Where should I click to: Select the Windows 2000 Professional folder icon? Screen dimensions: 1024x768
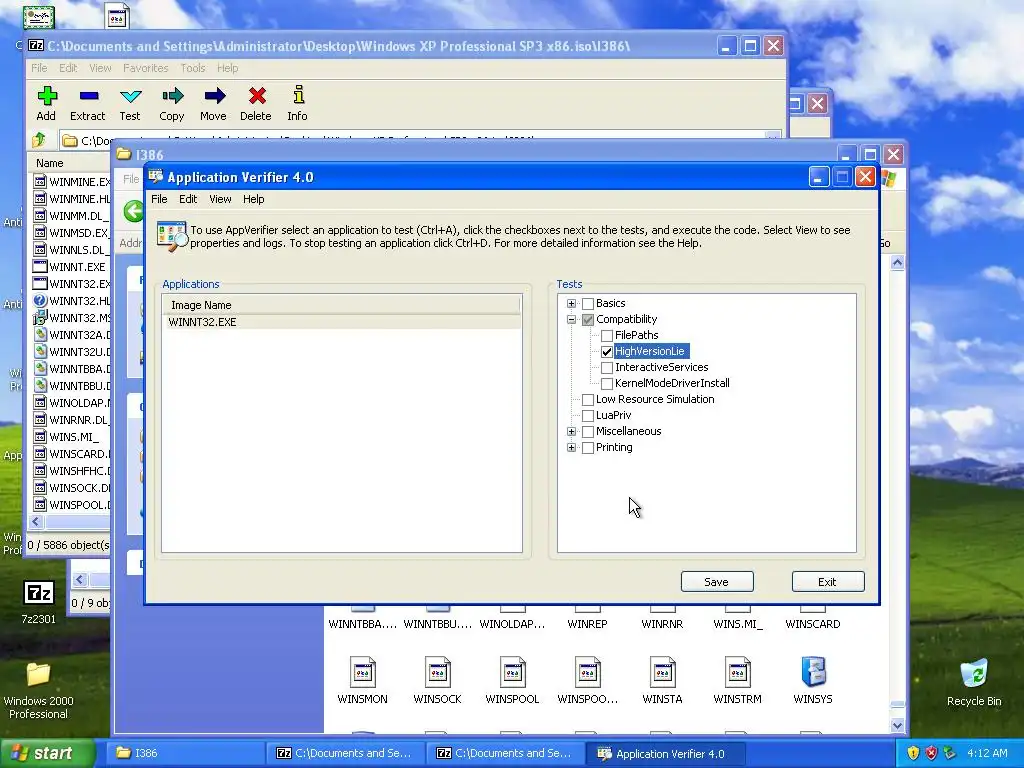point(39,675)
